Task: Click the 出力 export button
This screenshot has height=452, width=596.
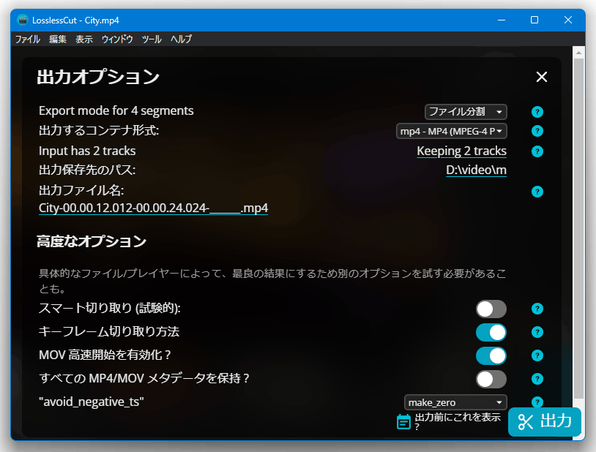Action: point(544,422)
